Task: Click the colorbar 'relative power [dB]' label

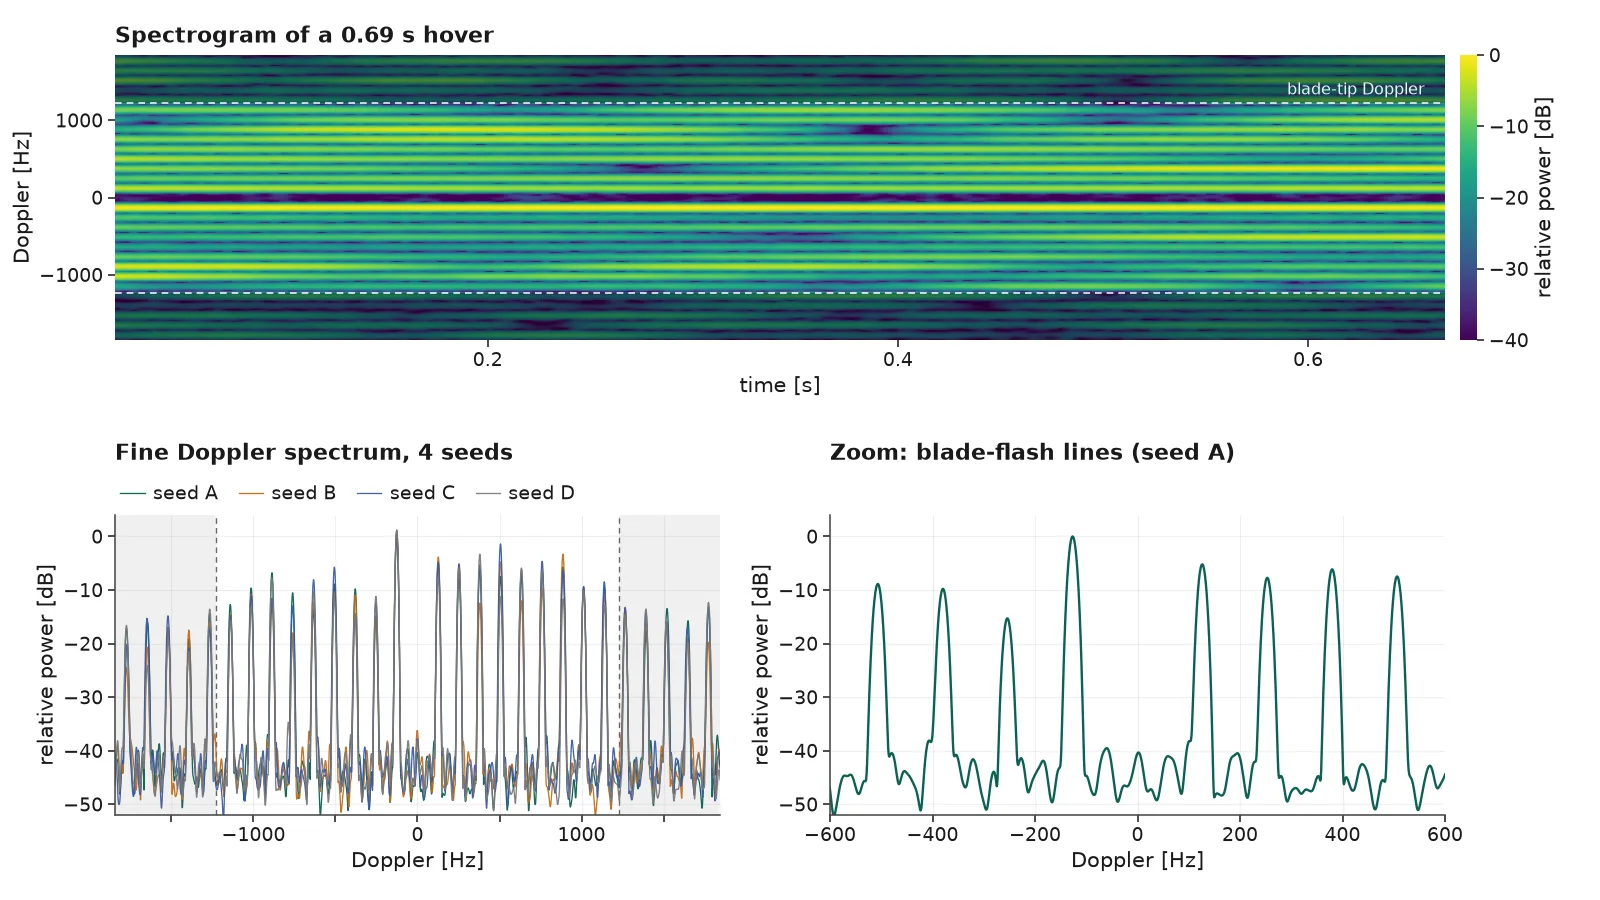Action: 1544,197
